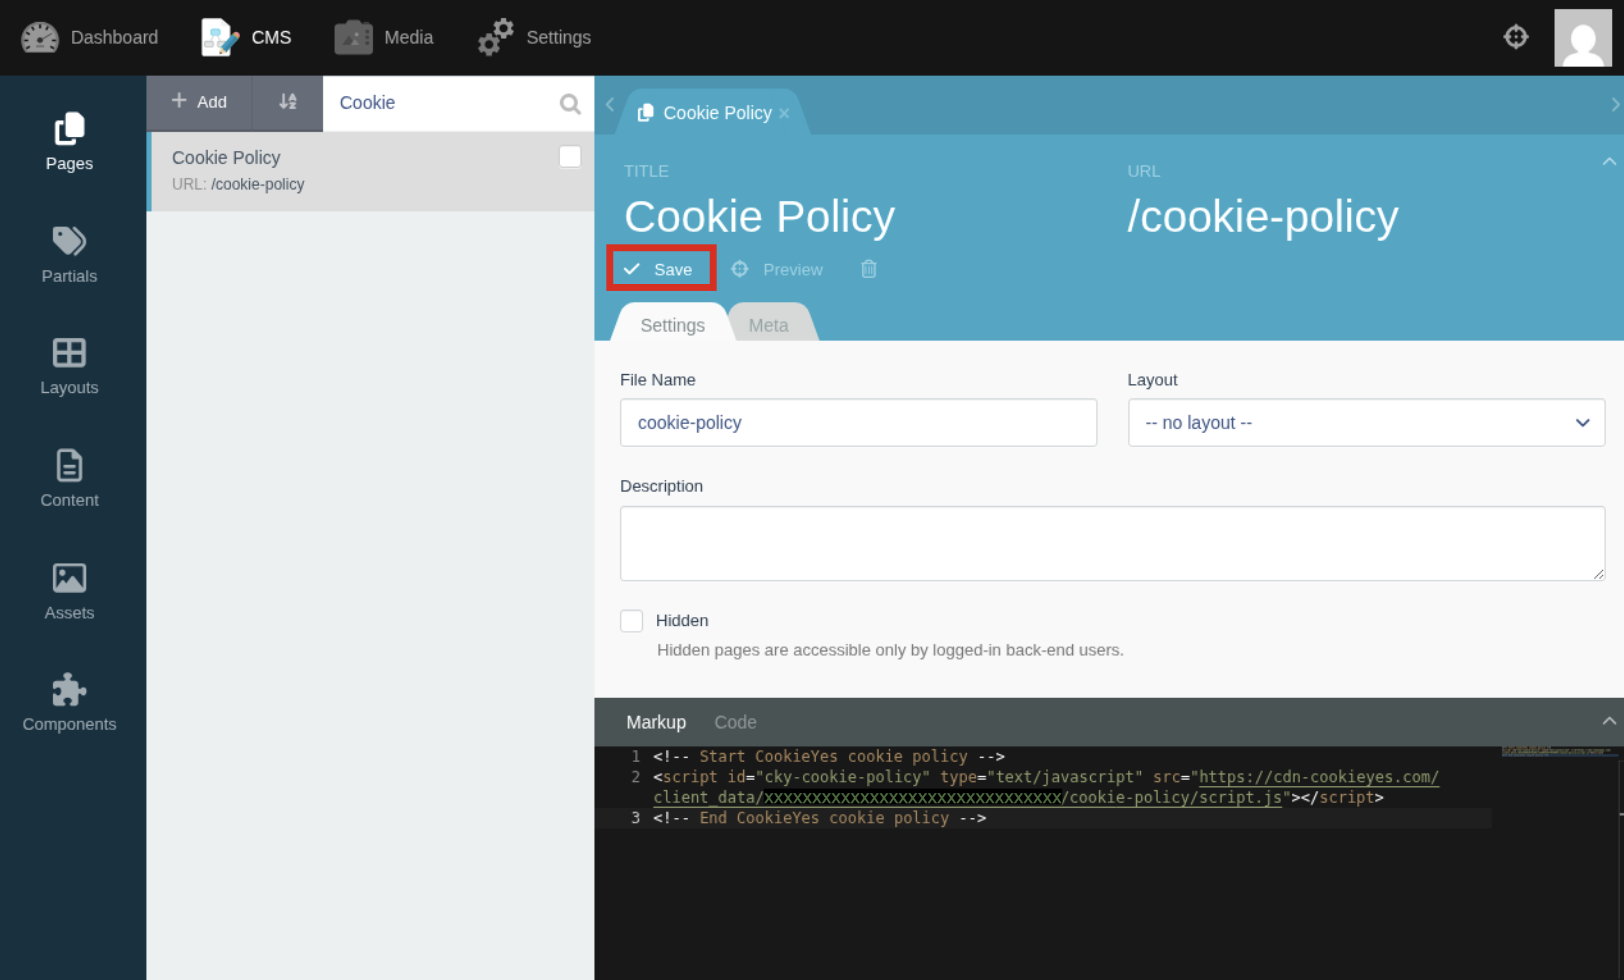Open the Components sidebar section

pyautogui.click(x=69, y=703)
